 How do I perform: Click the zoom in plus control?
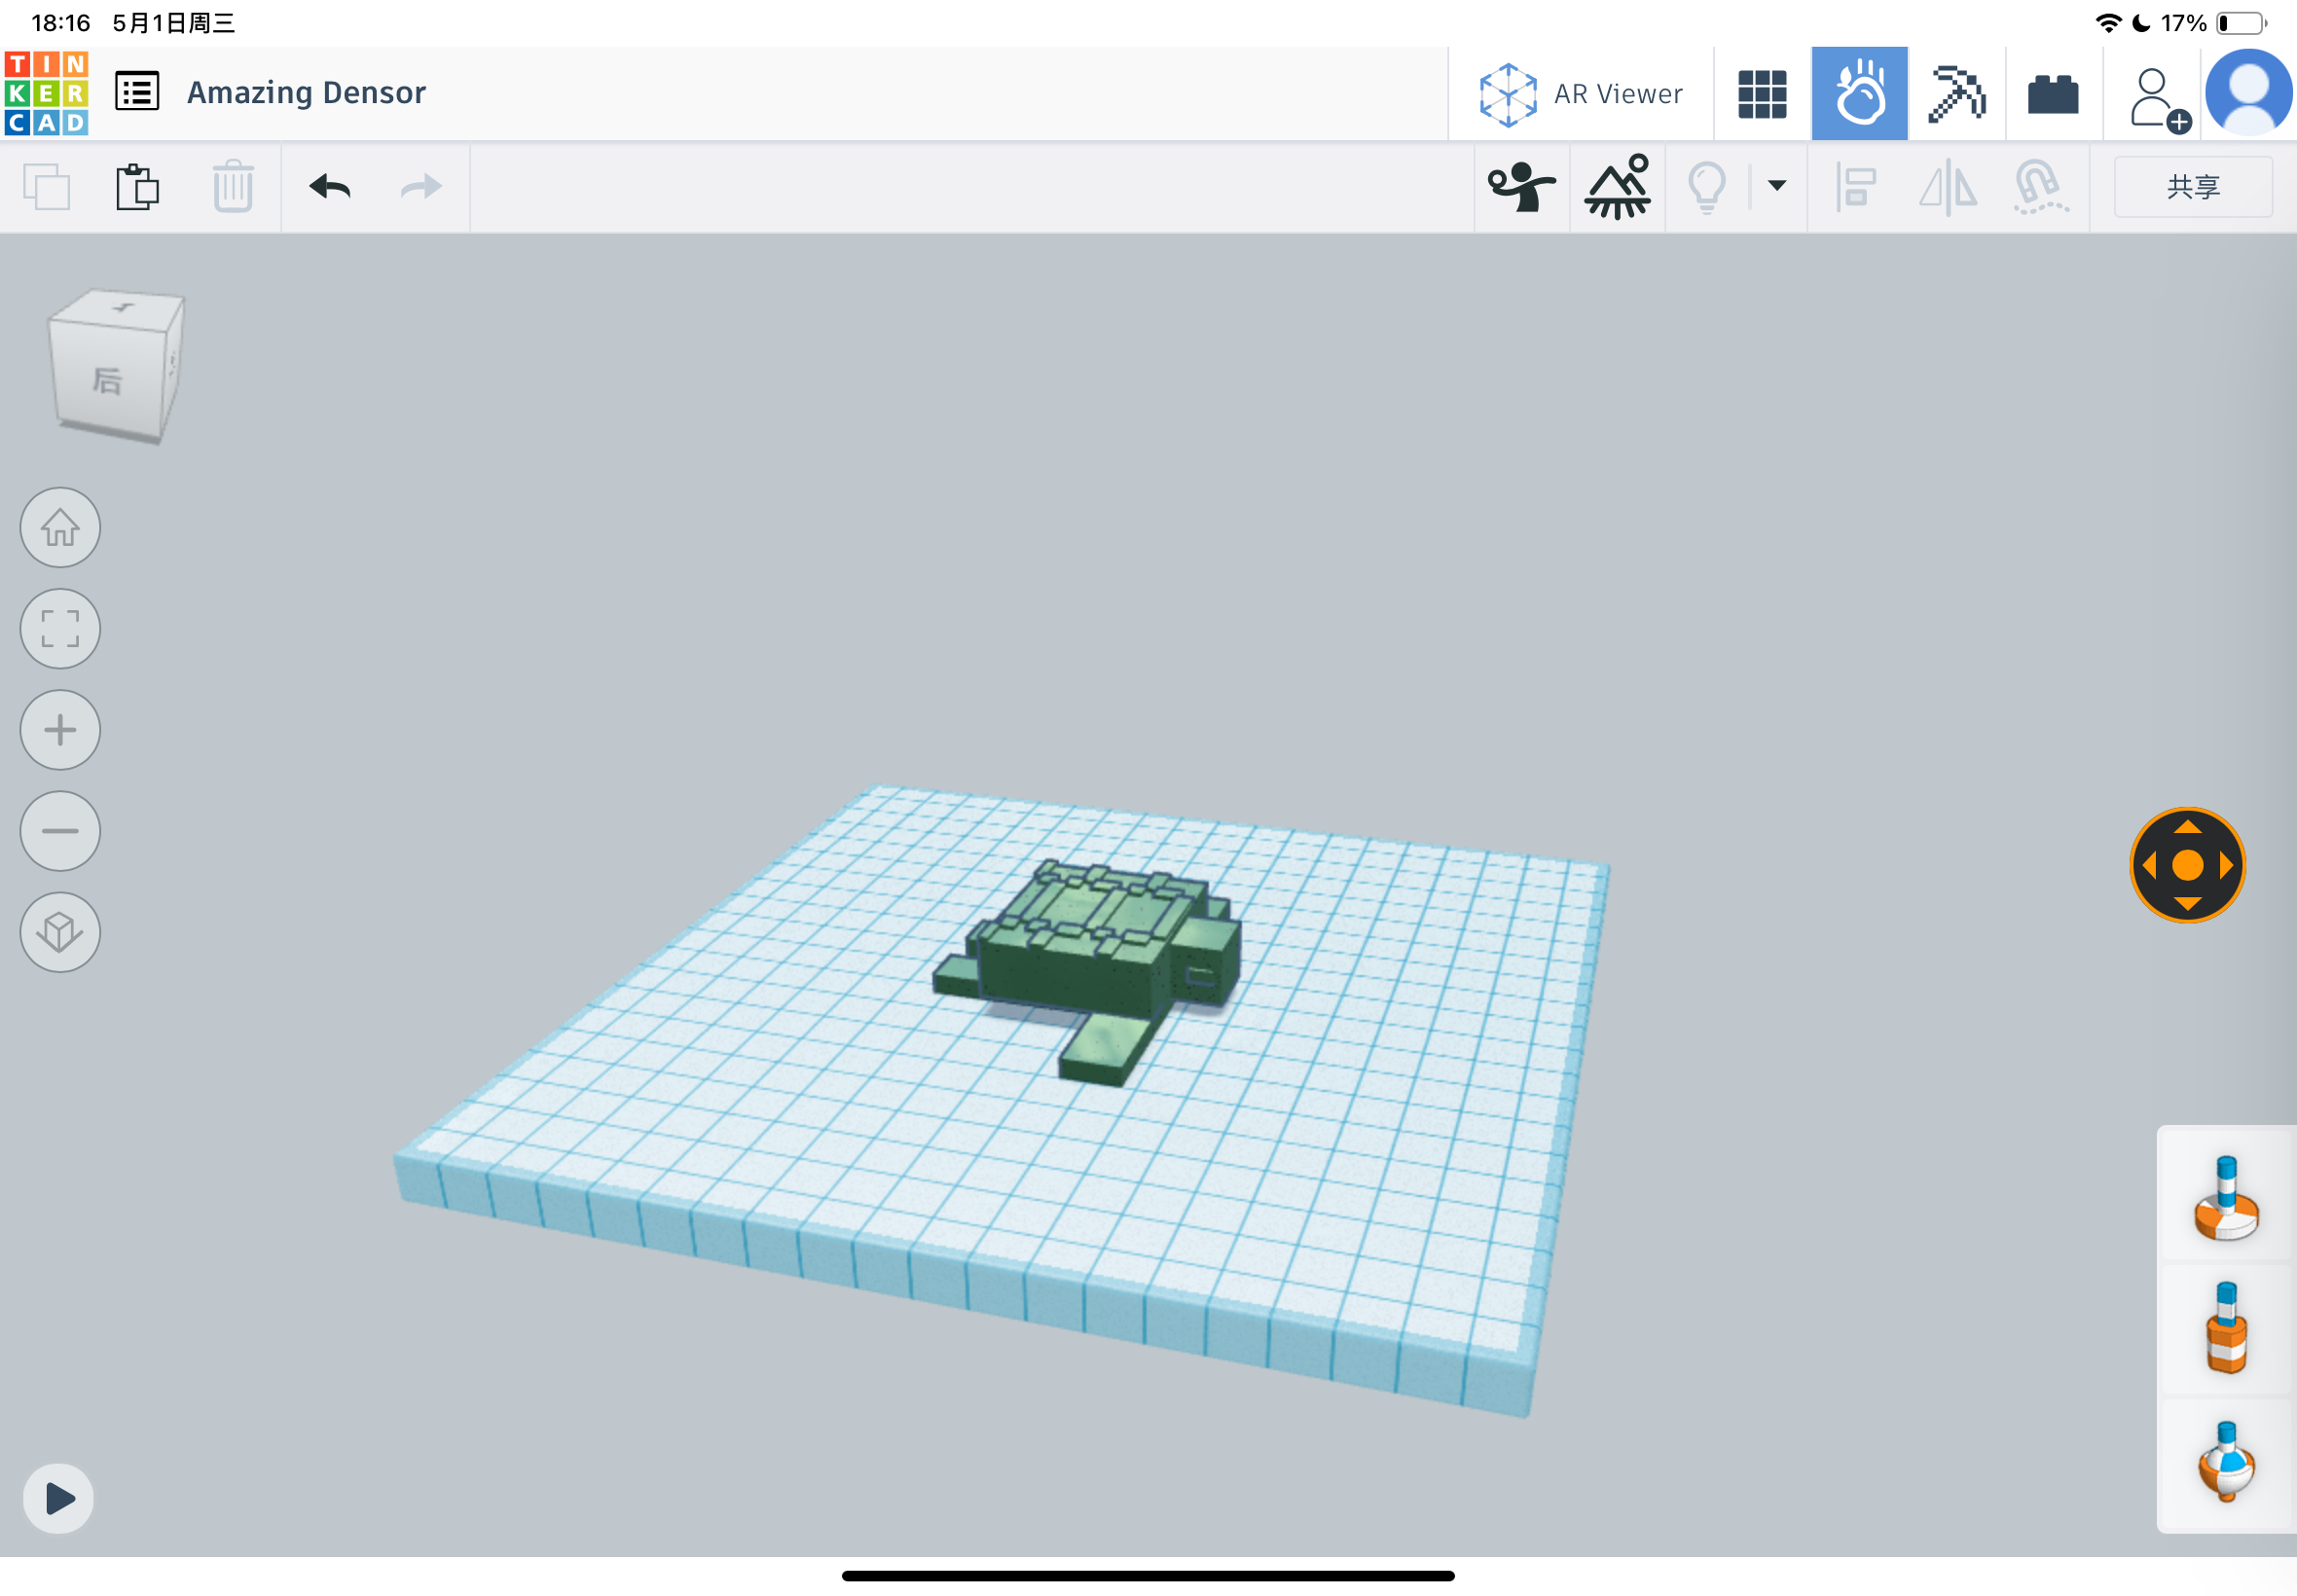[x=59, y=729]
